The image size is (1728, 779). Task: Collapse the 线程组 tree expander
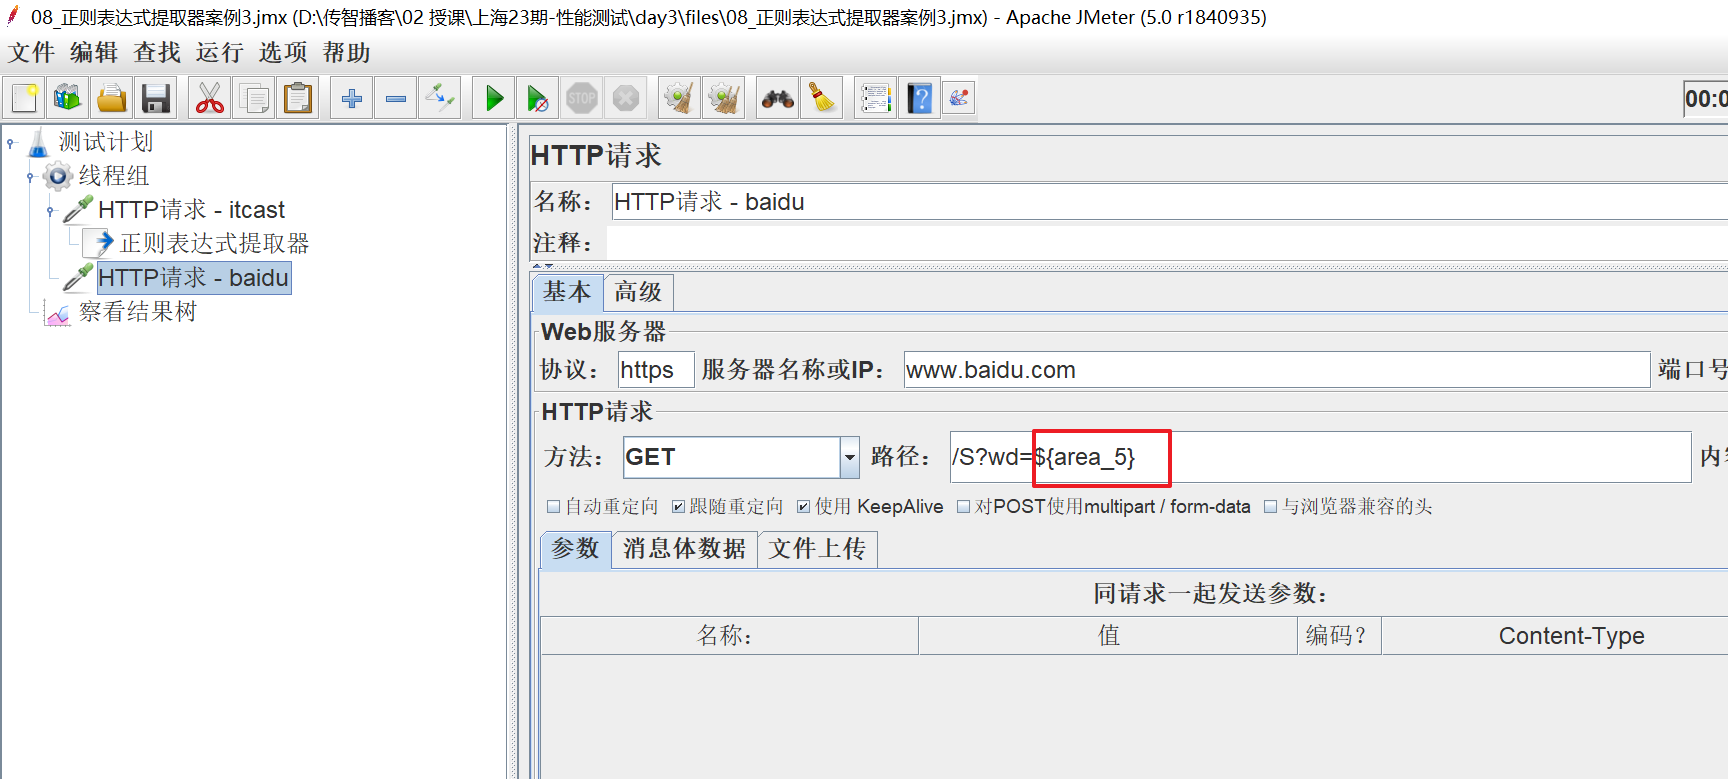pyautogui.click(x=30, y=177)
